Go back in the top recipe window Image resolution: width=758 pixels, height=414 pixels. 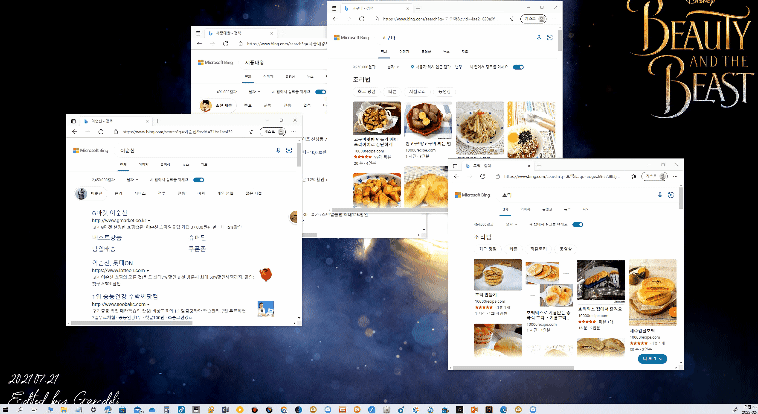[x=335, y=18]
